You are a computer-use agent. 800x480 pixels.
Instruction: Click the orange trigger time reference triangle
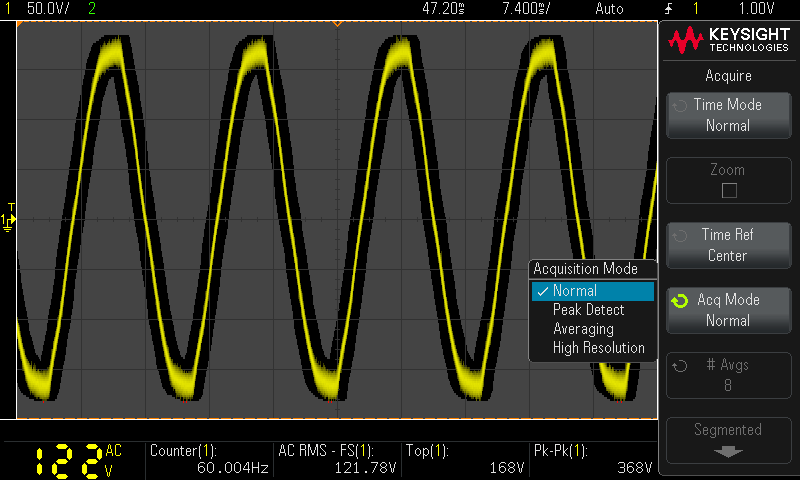click(x=337, y=22)
